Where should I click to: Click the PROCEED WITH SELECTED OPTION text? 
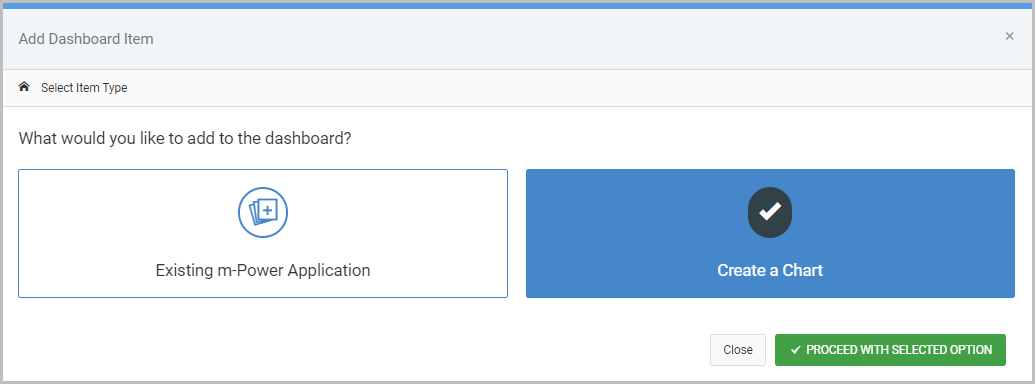point(899,350)
